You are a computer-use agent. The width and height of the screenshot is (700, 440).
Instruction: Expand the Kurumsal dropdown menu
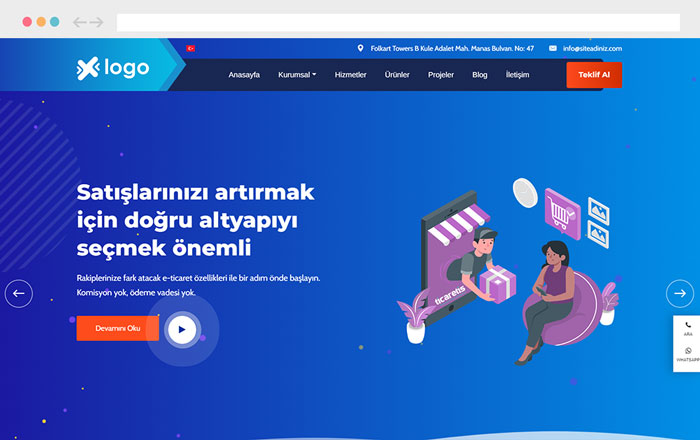(297, 75)
